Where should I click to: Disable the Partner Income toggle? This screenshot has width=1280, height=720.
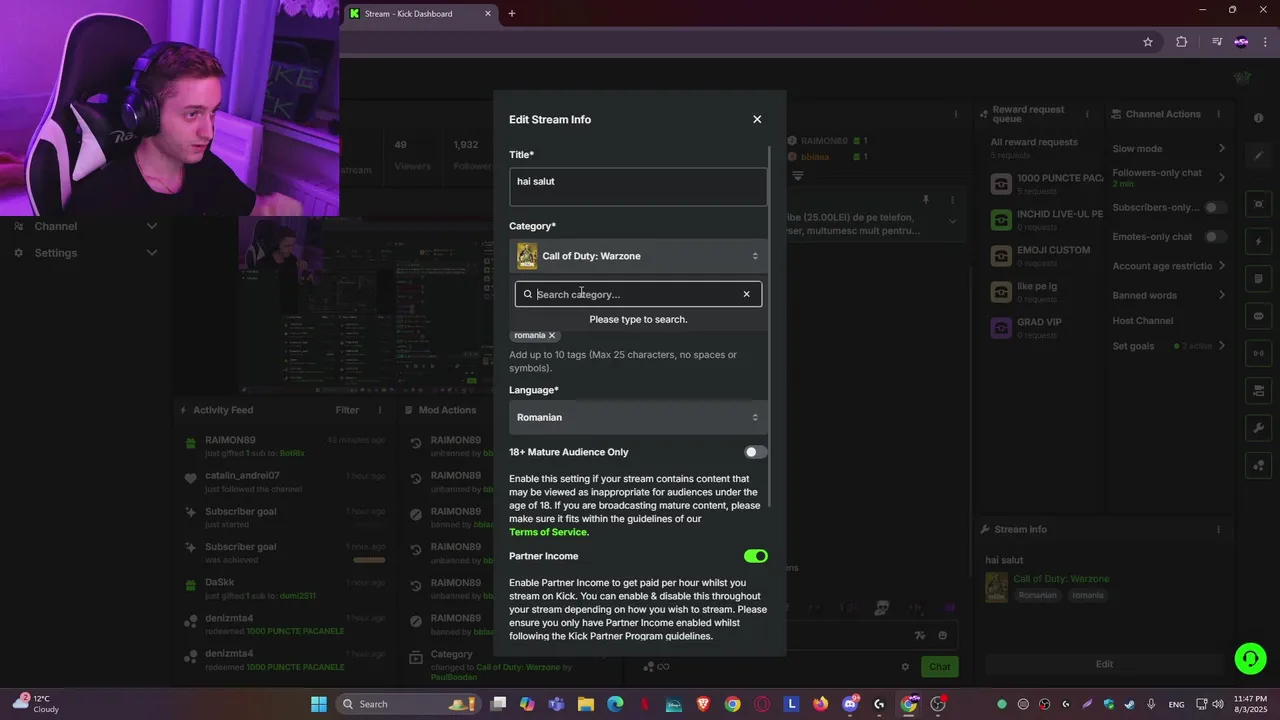[755, 556]
